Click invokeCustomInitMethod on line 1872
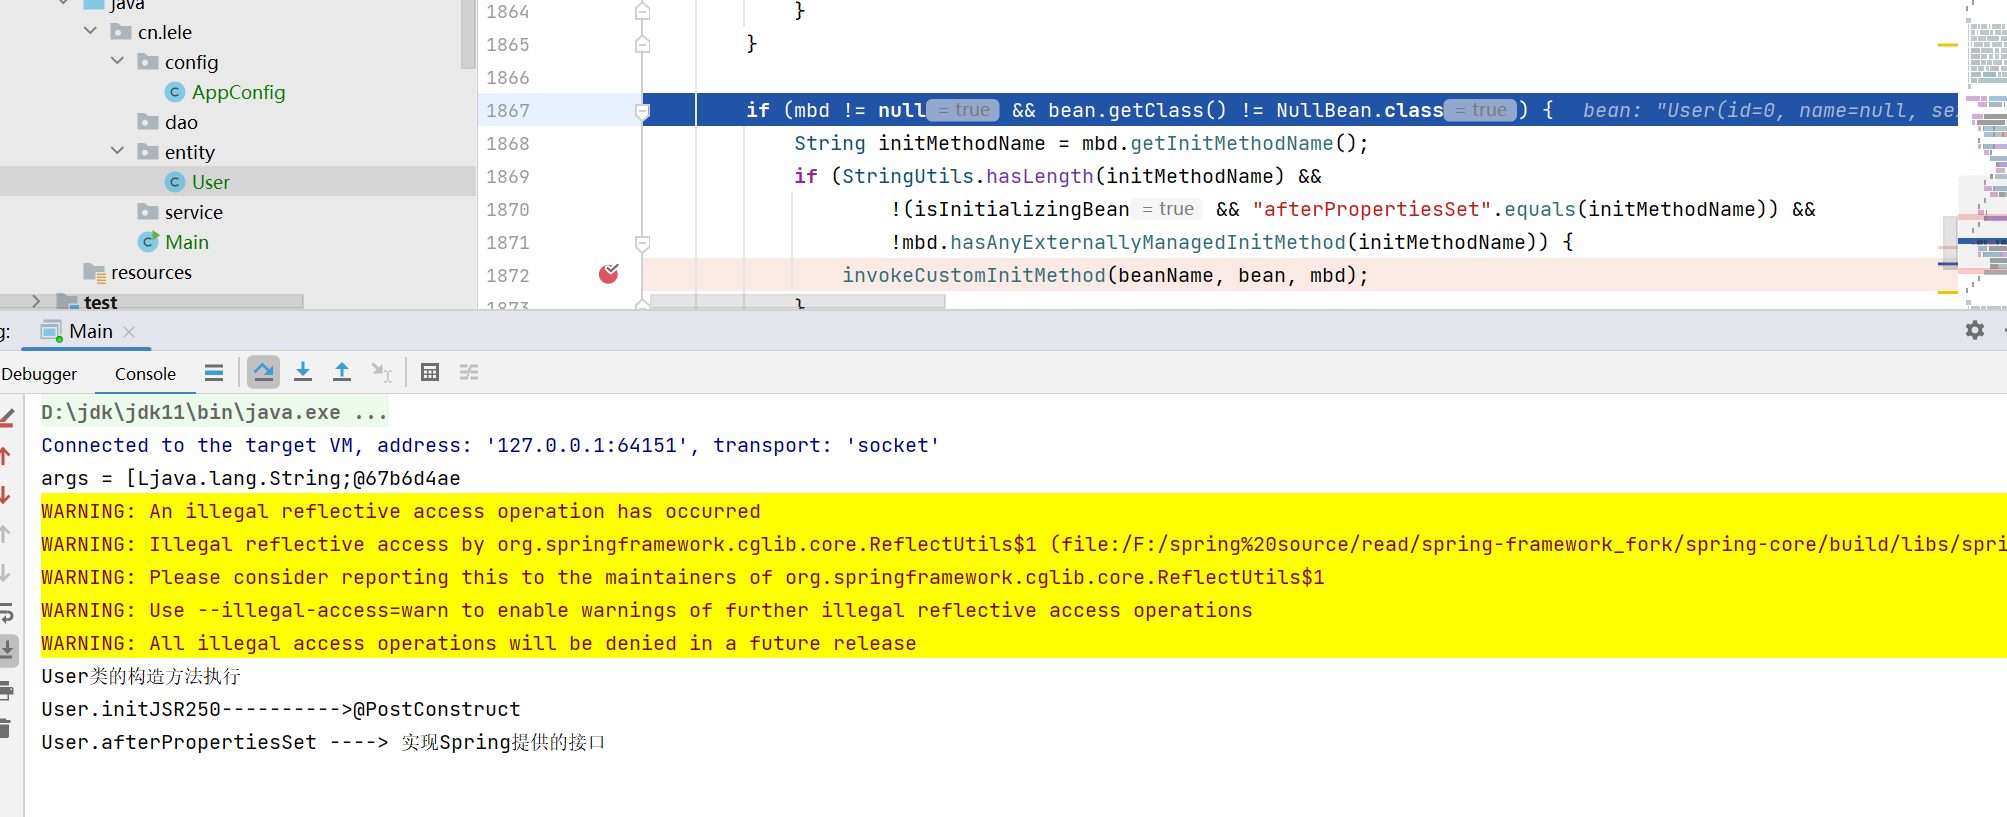Image resolution: width=2007 pixels, height=817 pixels. point(973,275)
